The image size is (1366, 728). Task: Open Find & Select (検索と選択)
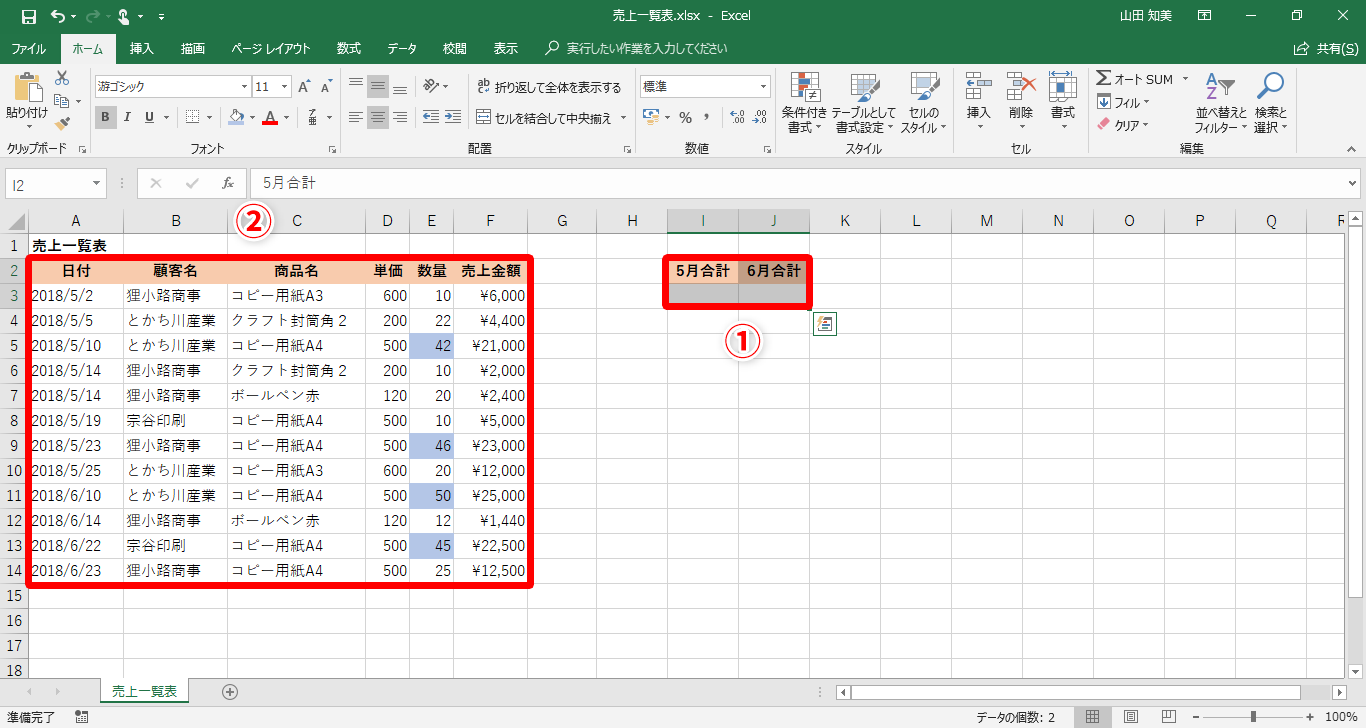[x=1270, y=102]
